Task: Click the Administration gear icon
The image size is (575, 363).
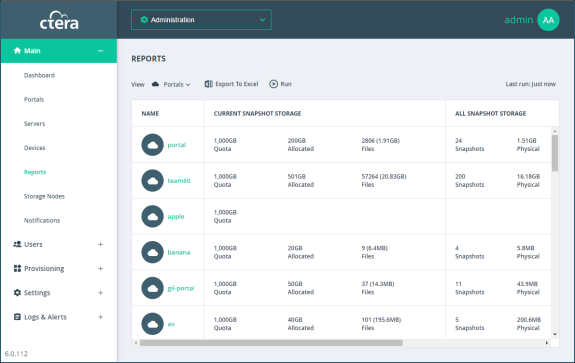Action: [x=144, y=19]
